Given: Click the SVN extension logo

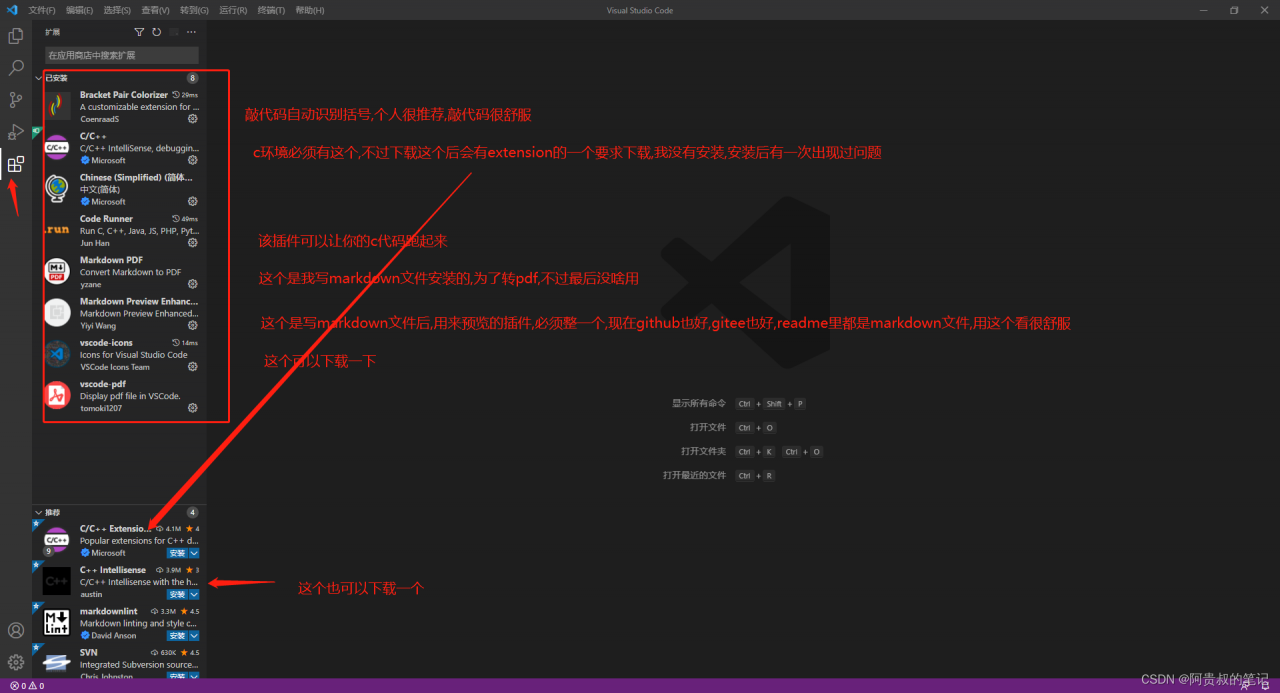Looking at the screenshot, I should coord(57,662).
